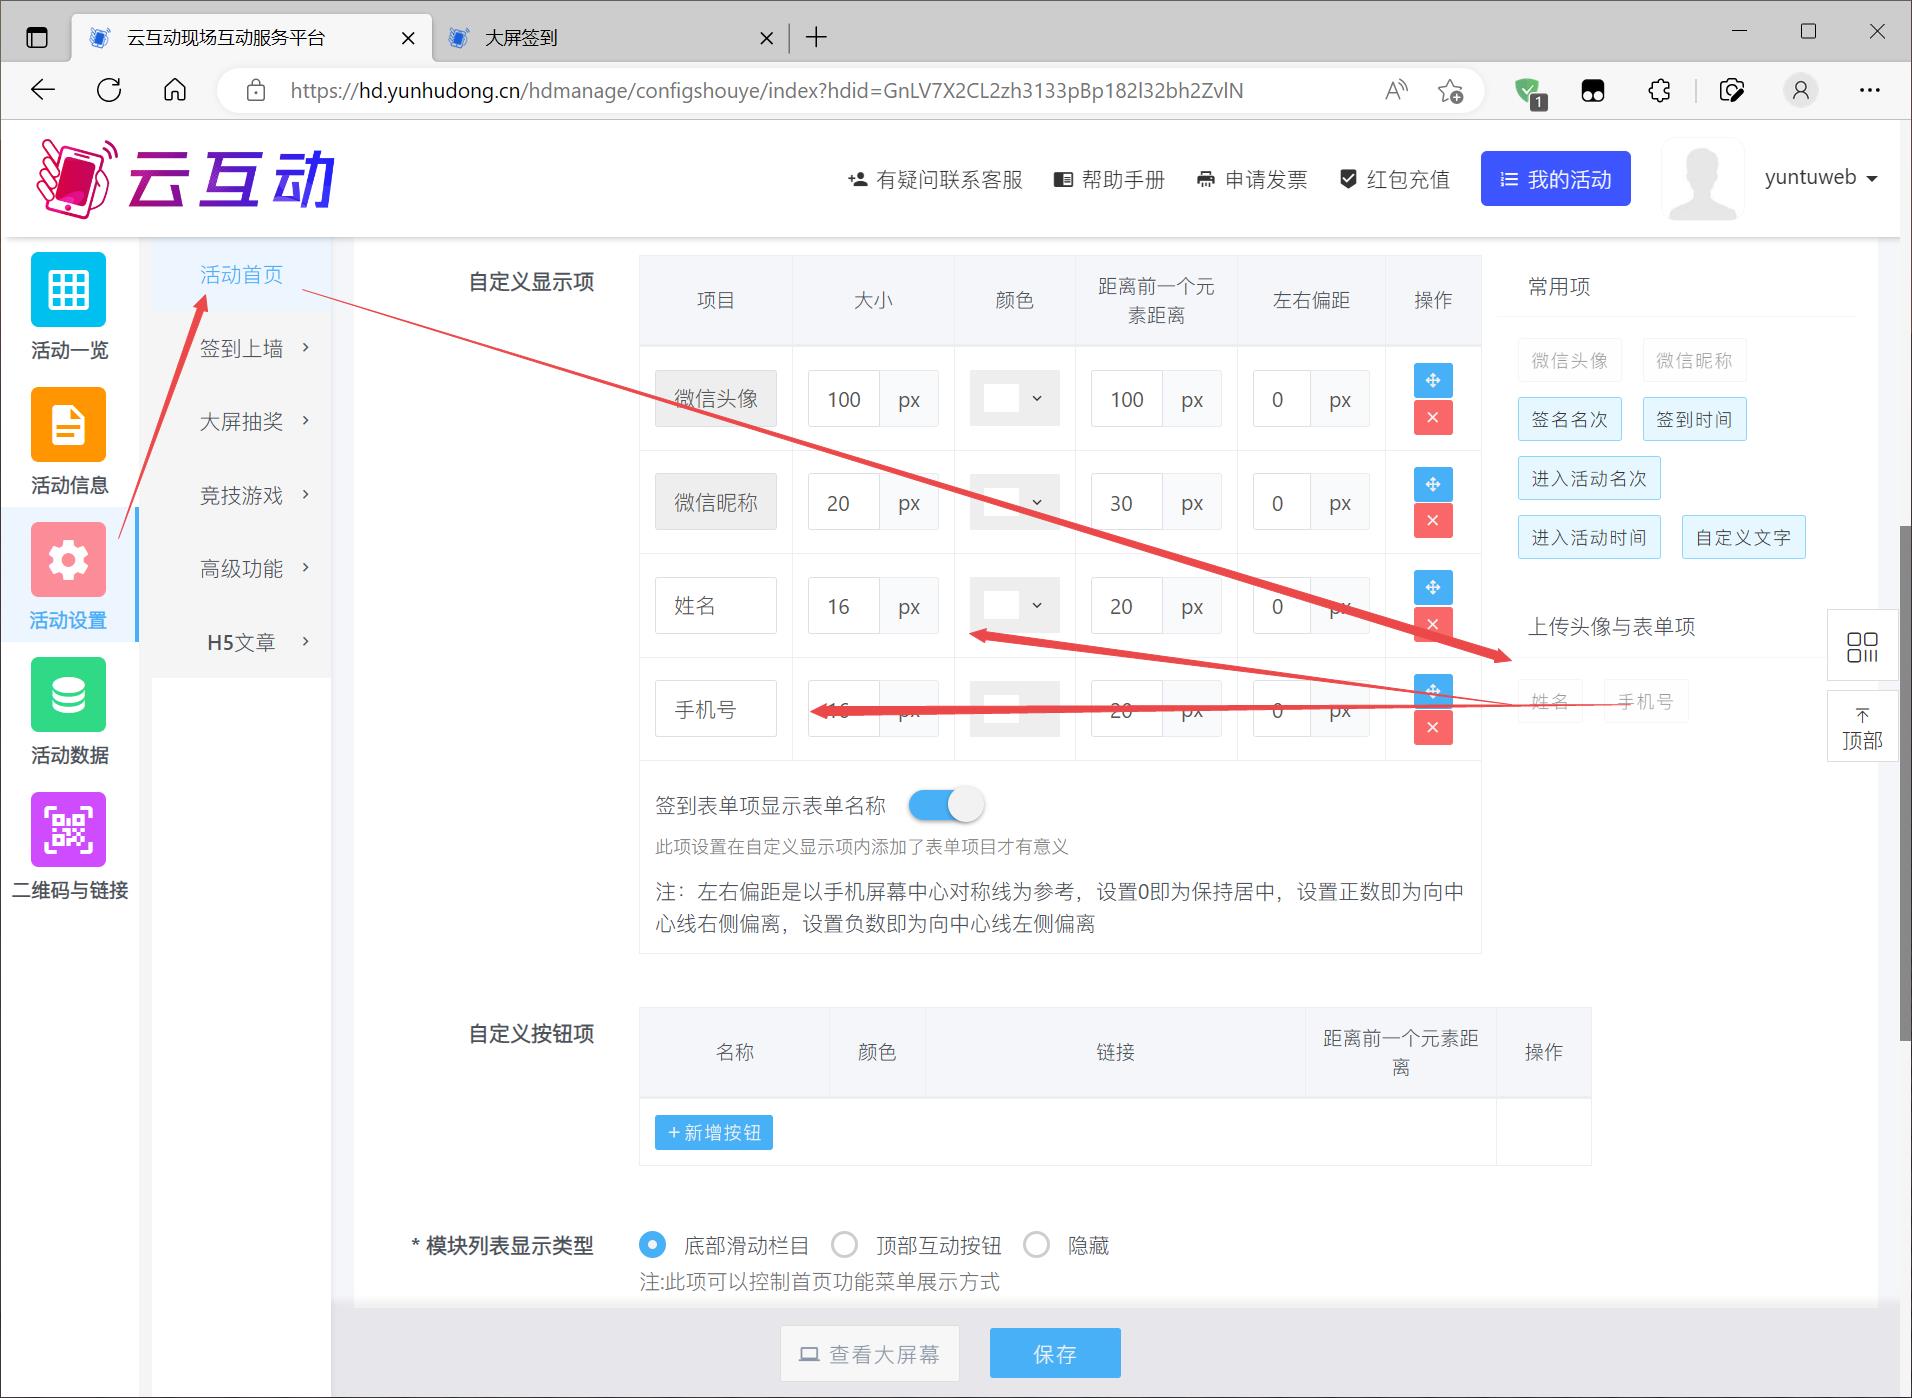Click the 保存 button
The width and height of the screenshot is (1912, 1398).
[1054, 1354]
